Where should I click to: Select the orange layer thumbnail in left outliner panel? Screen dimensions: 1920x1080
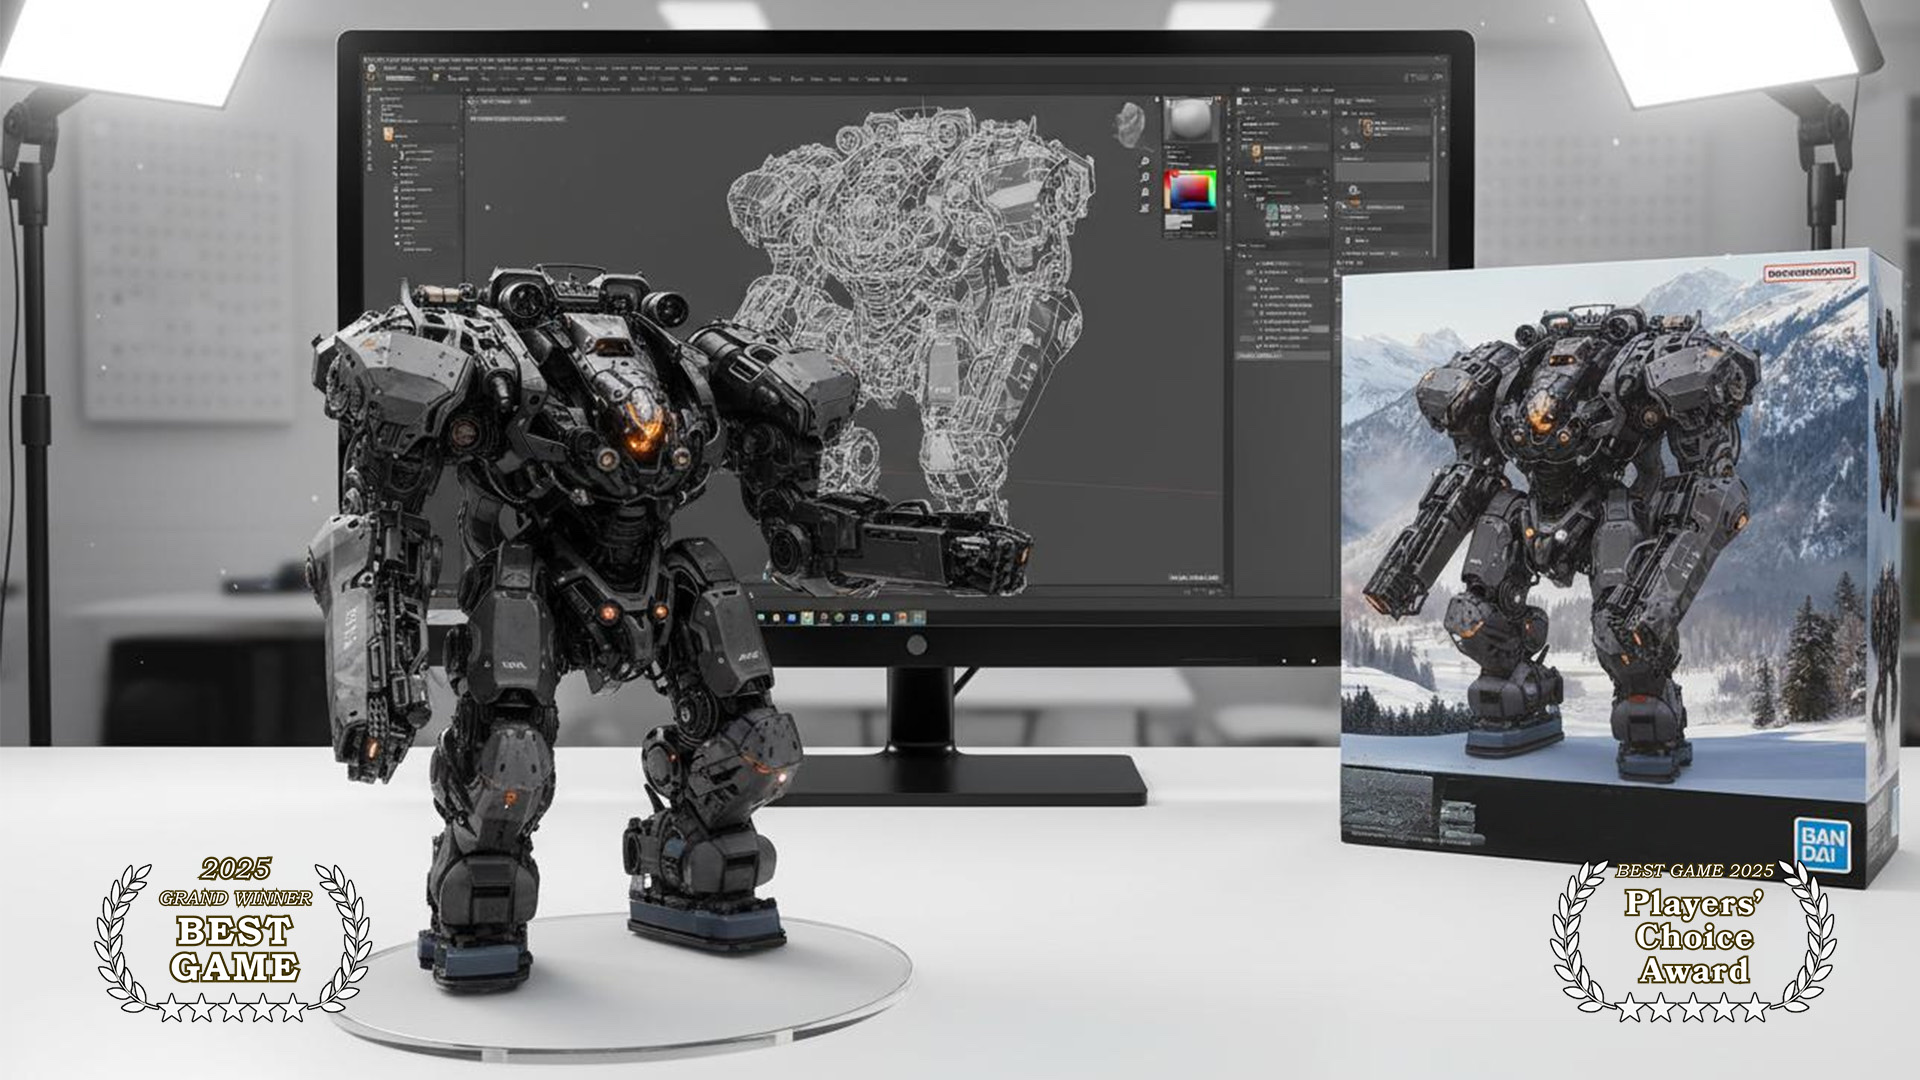click(x=386, y=132)
